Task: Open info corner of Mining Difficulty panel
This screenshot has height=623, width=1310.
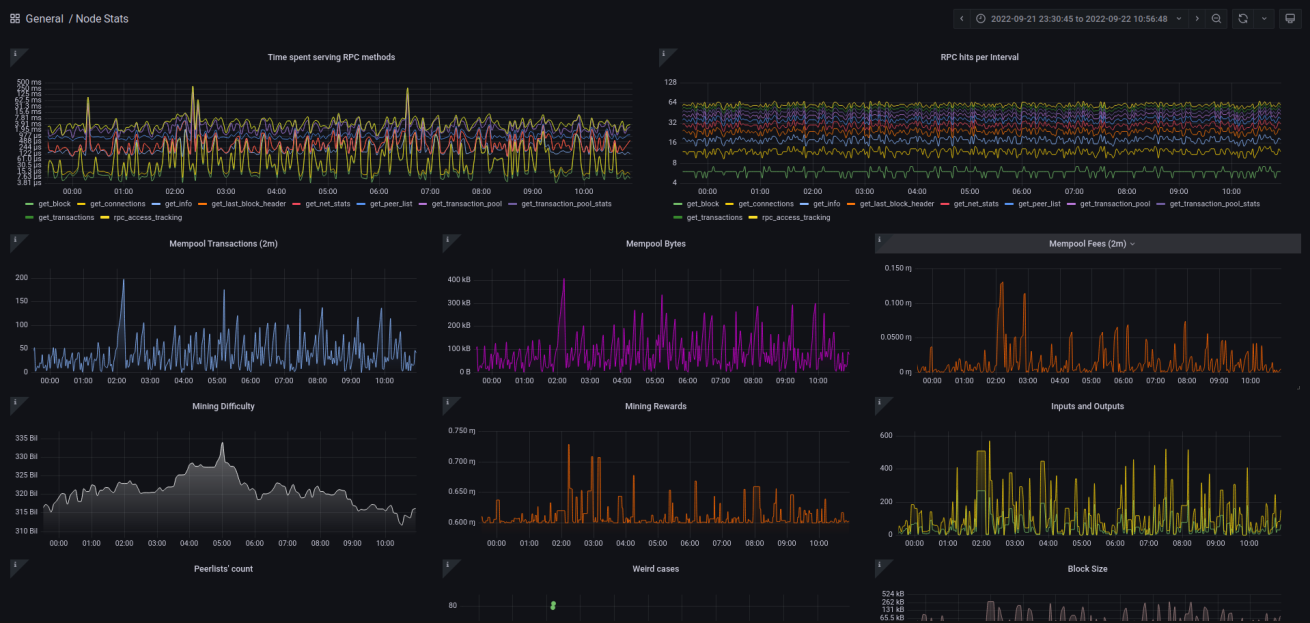Action: (15, 402)
